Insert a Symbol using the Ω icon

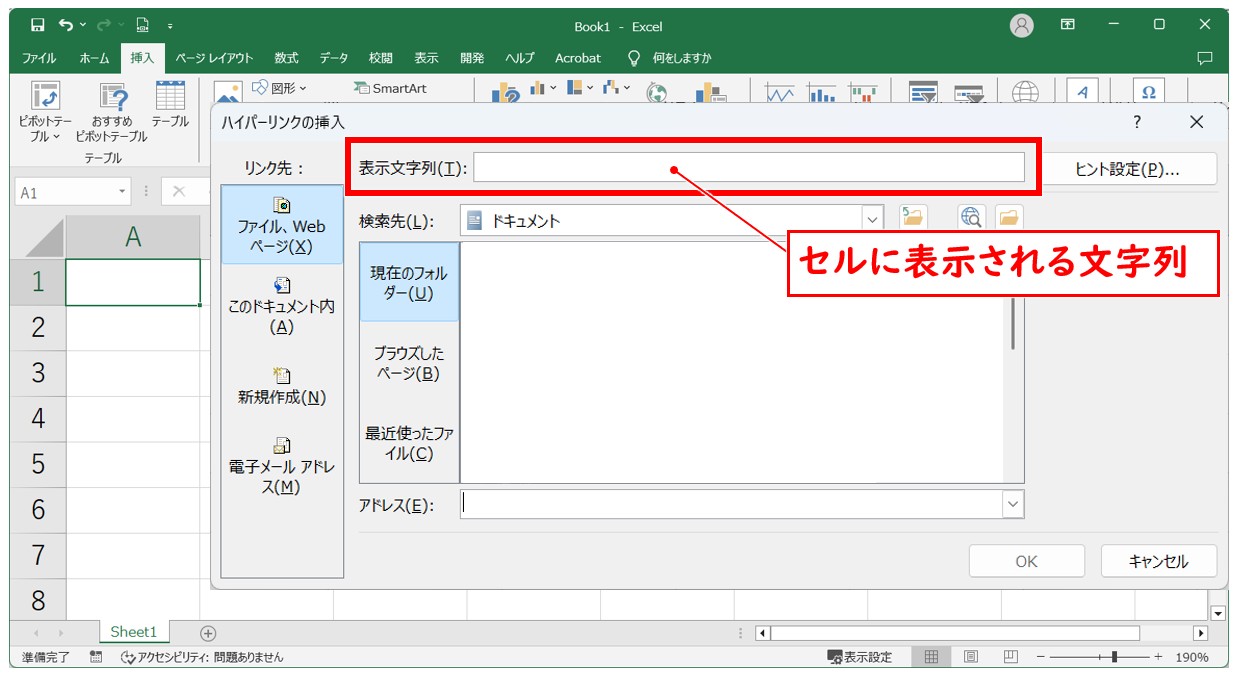1148,92
